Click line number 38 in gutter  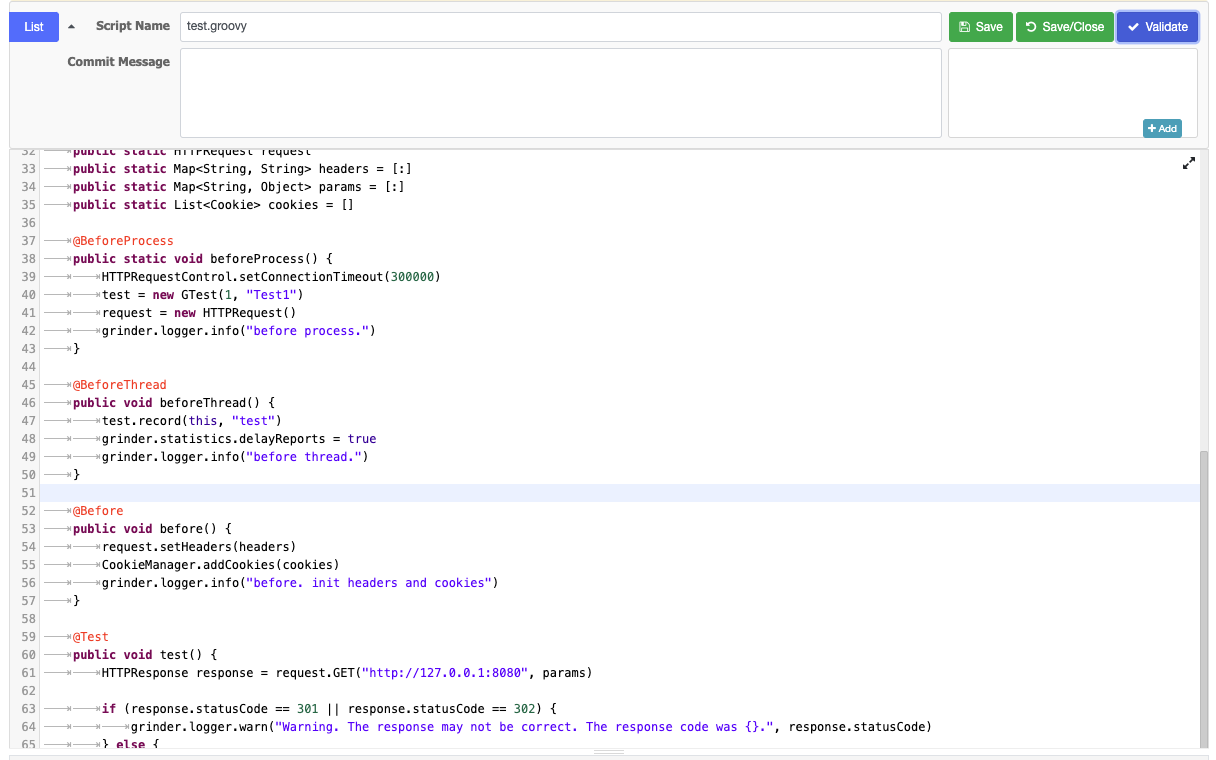27,259
